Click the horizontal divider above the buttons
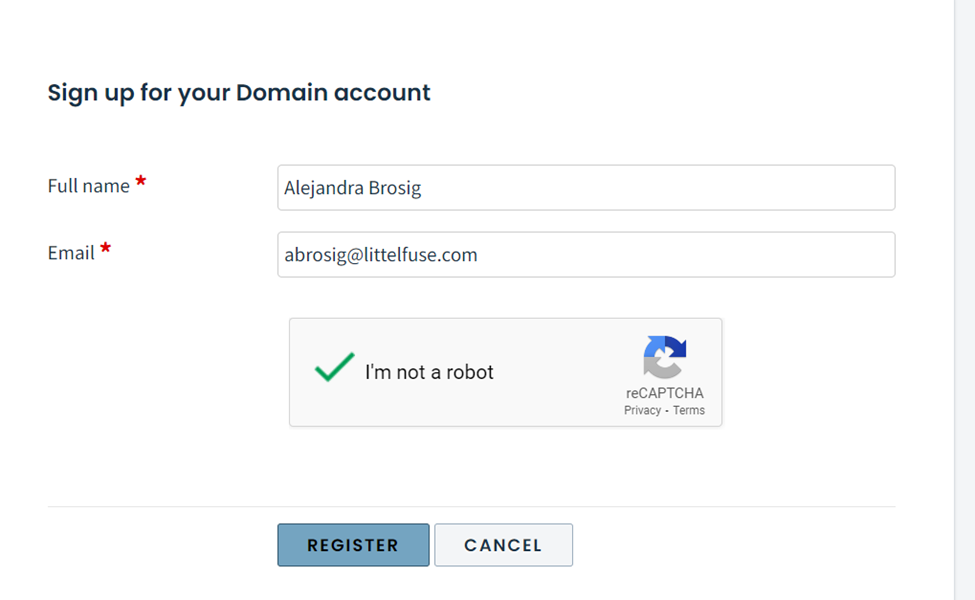975x600 pixels. tap(470, 507)
